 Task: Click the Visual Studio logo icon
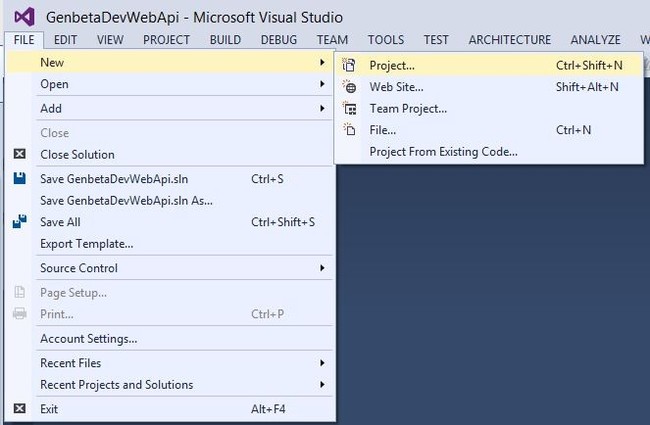[24, 17]
